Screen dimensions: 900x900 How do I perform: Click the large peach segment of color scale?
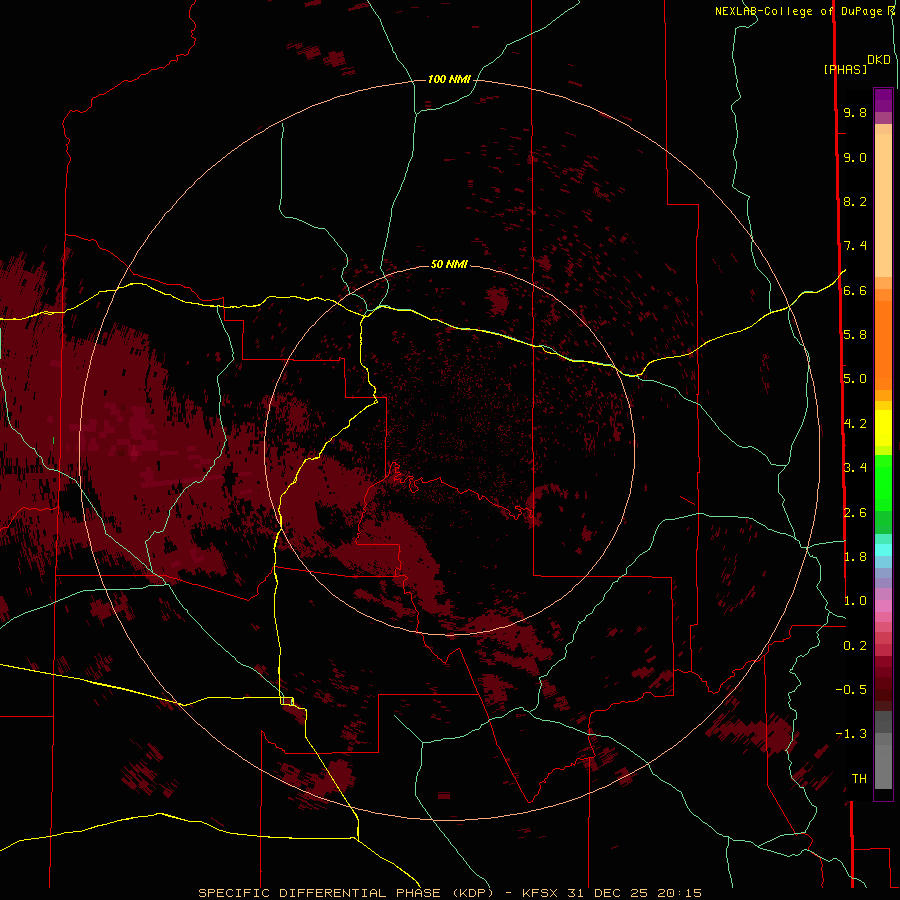(x=883, y=205)
